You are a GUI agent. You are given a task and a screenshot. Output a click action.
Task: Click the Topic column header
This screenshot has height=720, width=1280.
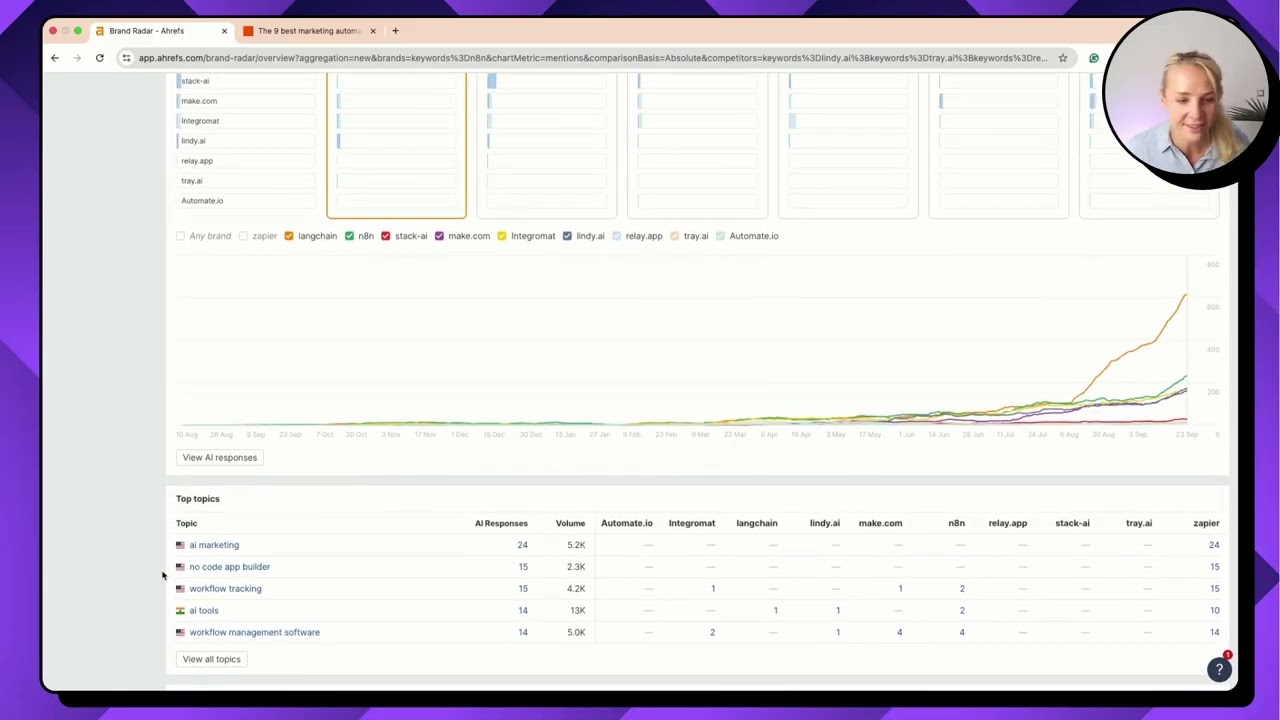tap(186, 523)
